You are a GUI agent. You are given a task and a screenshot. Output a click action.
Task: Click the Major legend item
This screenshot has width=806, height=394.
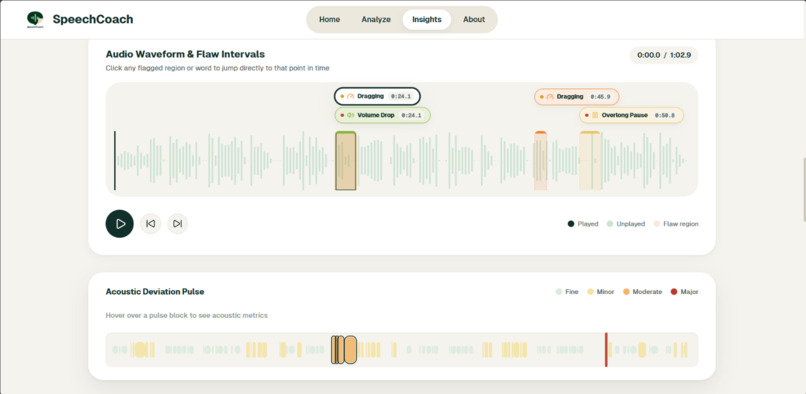pos(685,292)
